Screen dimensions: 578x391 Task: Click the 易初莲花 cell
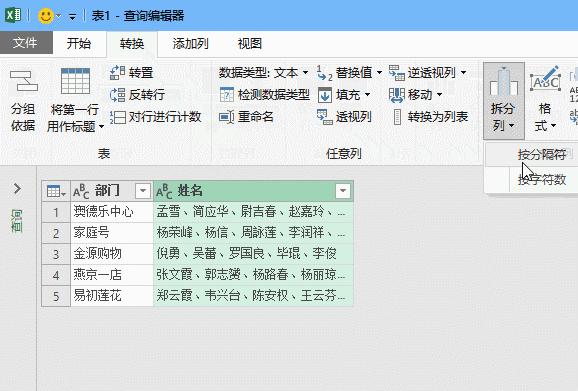[x=112, y=296]
